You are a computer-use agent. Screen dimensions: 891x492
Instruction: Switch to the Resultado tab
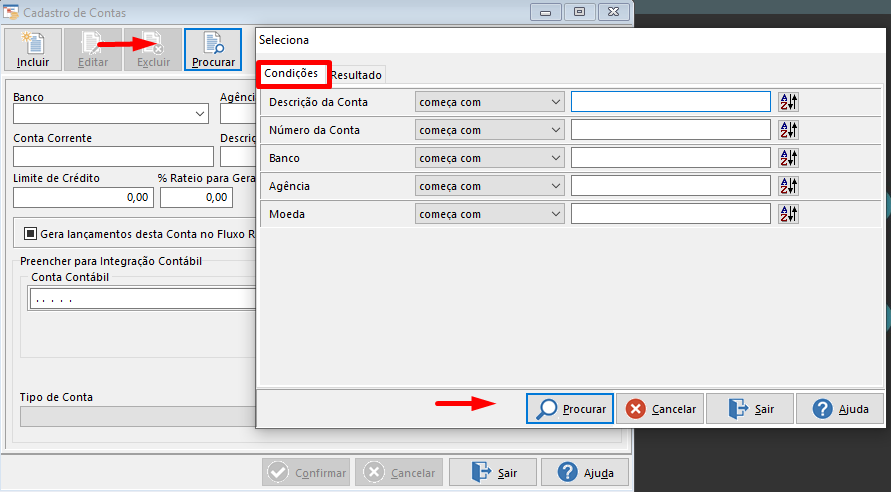tap(356, 75)
